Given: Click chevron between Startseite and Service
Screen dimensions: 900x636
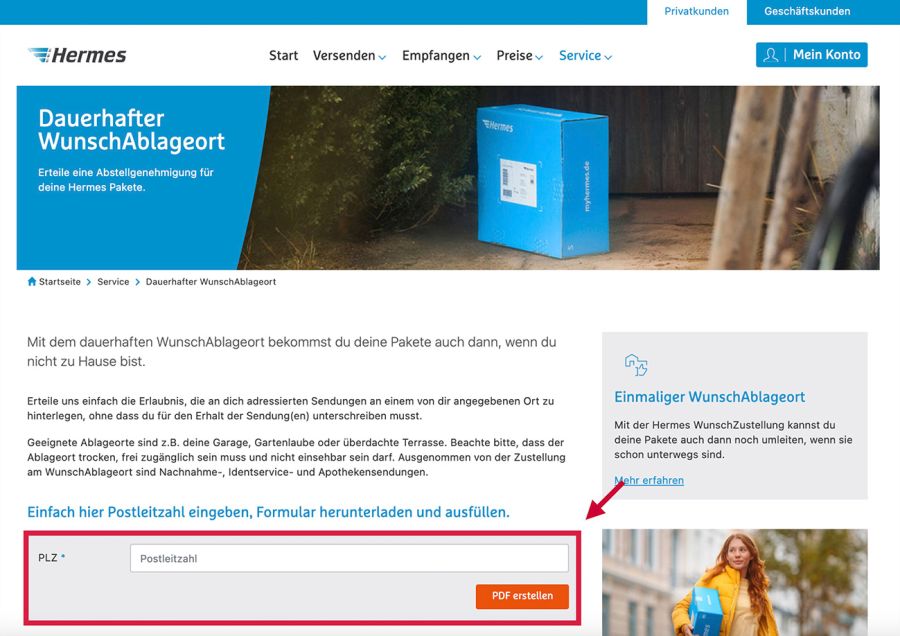Looking at the screenshot, I should click(x=88, y=282).
